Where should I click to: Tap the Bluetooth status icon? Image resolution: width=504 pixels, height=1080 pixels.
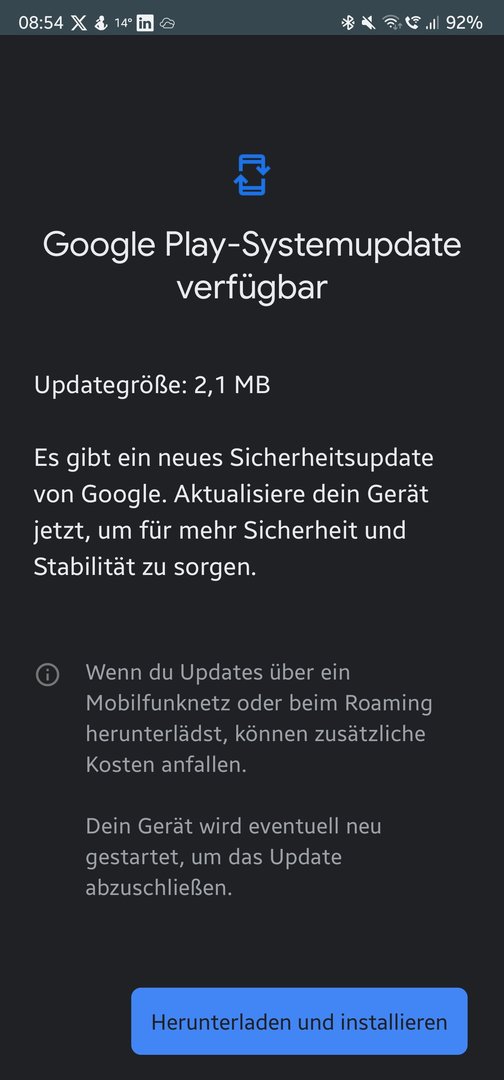click(348, 23)
